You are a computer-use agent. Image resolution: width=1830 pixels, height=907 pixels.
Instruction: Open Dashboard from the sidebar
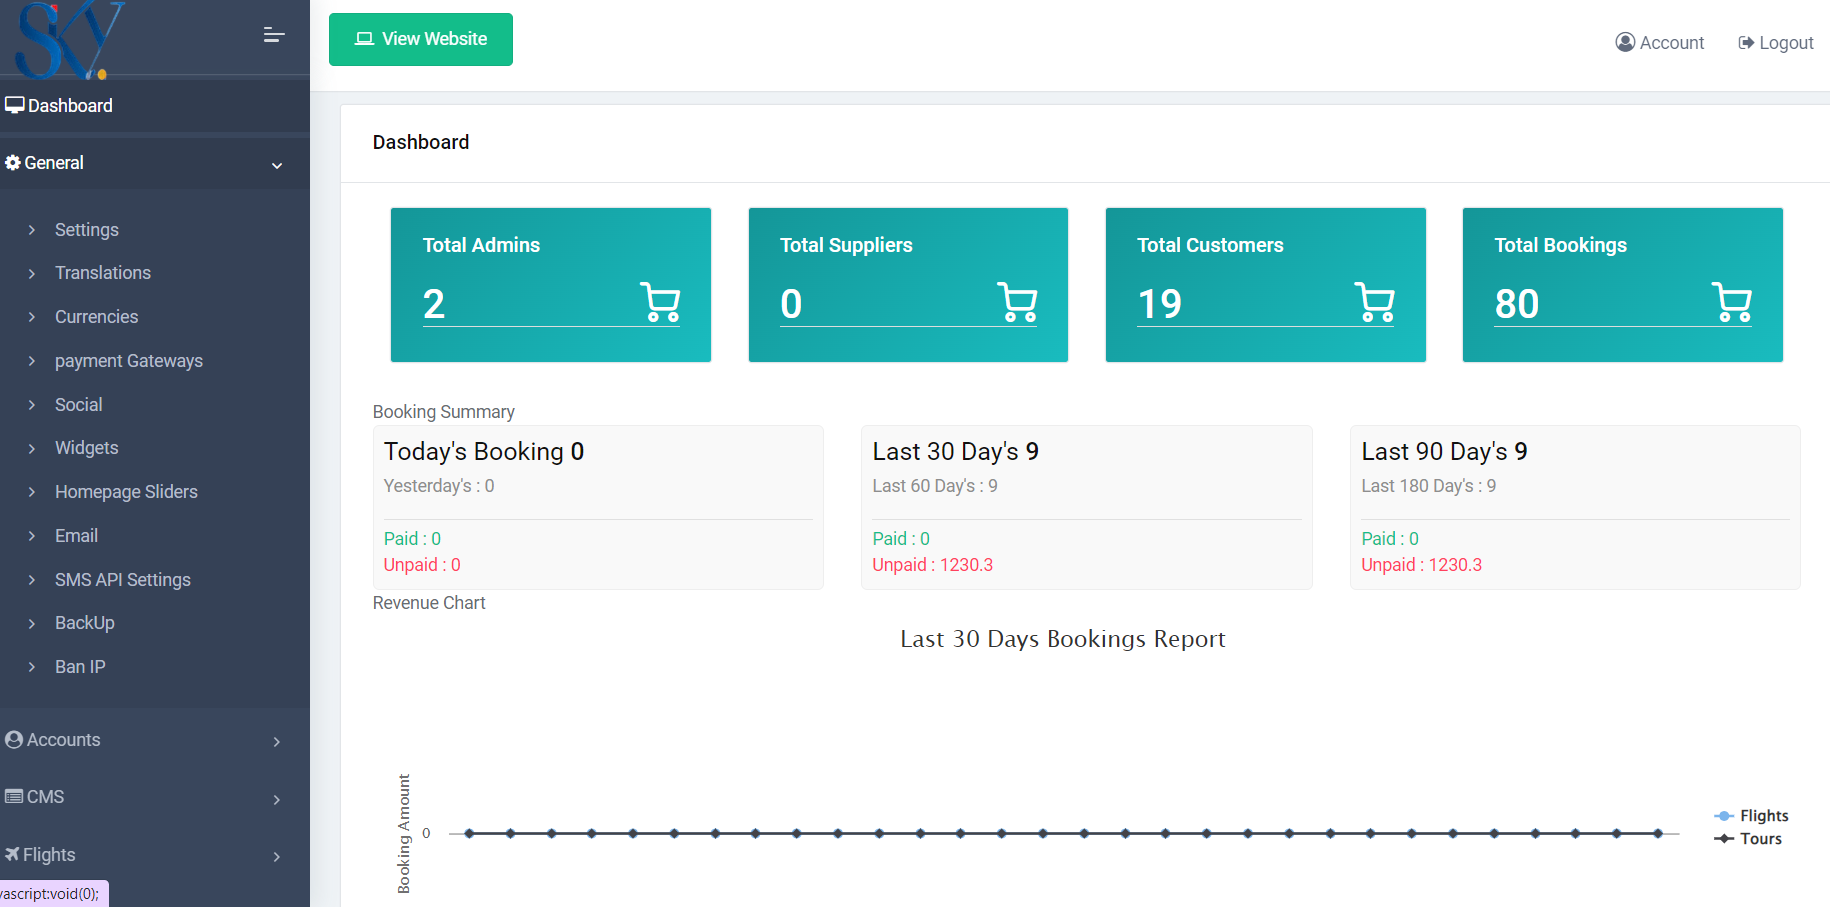[70, 106]
